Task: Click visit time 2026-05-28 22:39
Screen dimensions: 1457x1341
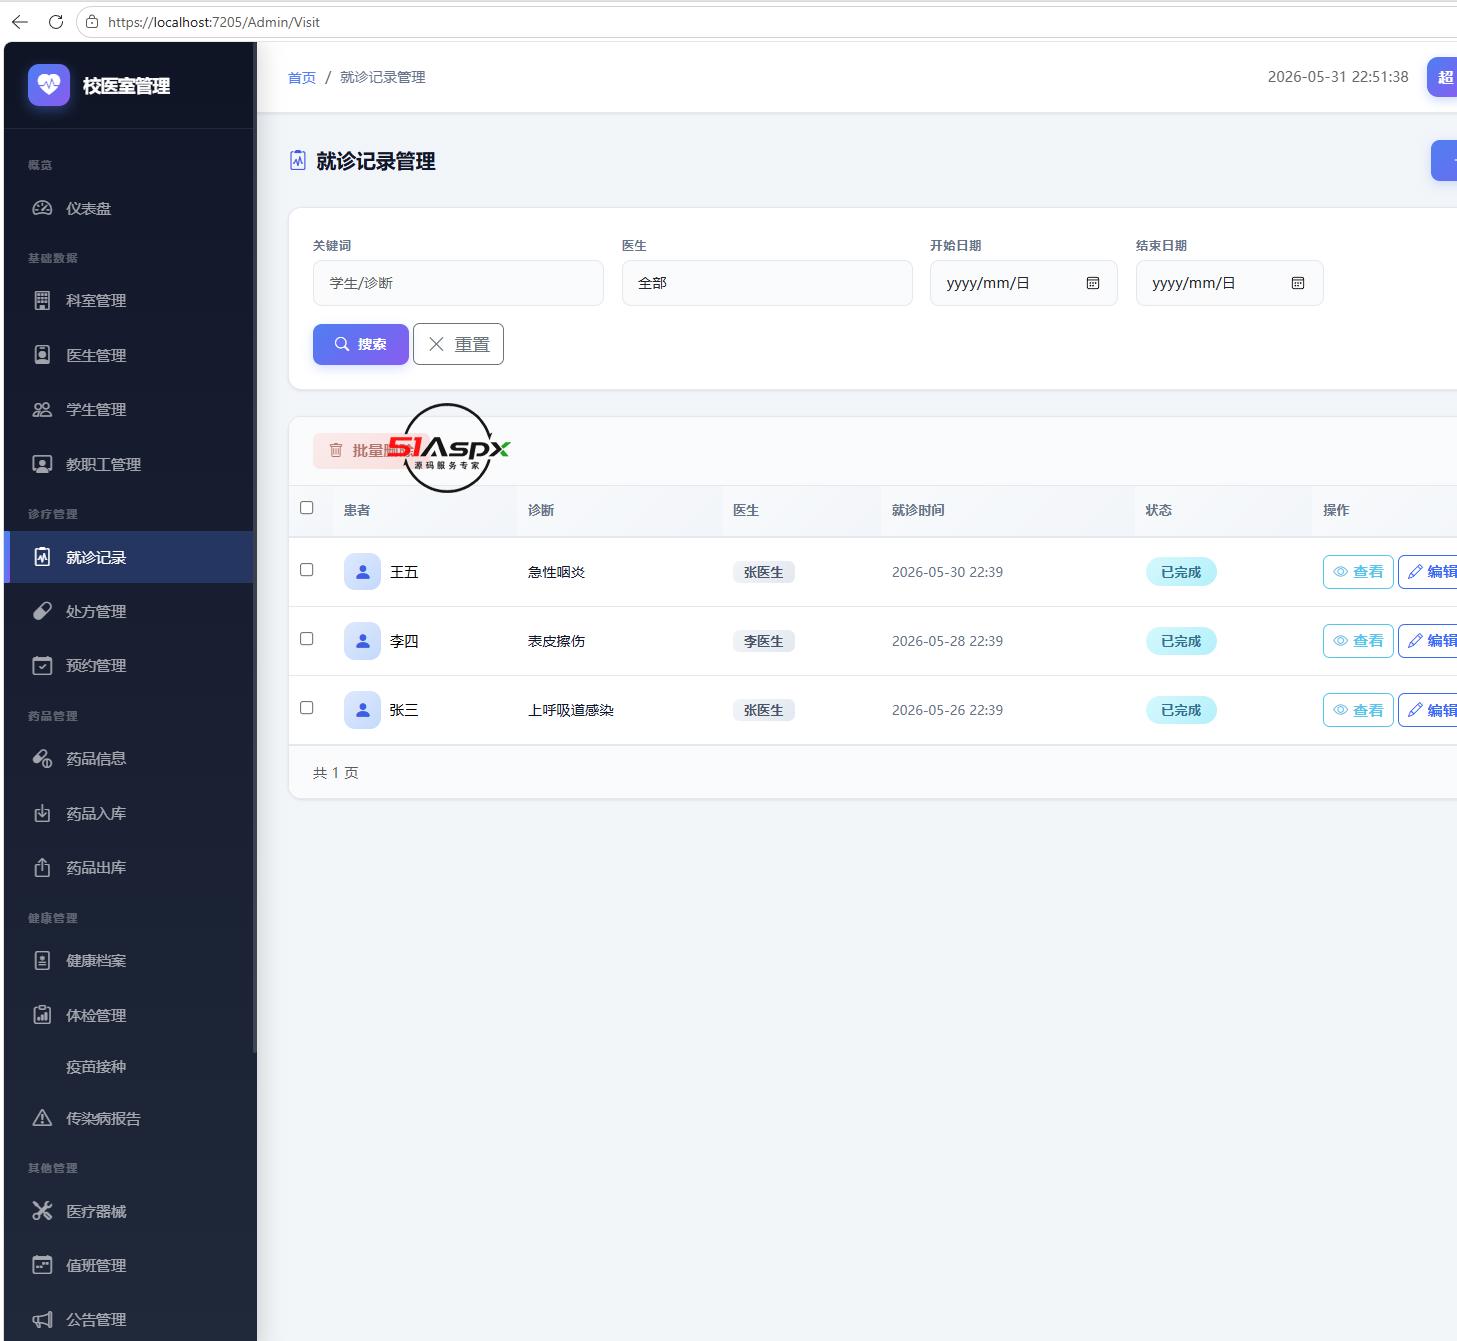Action: coord(947,641)
